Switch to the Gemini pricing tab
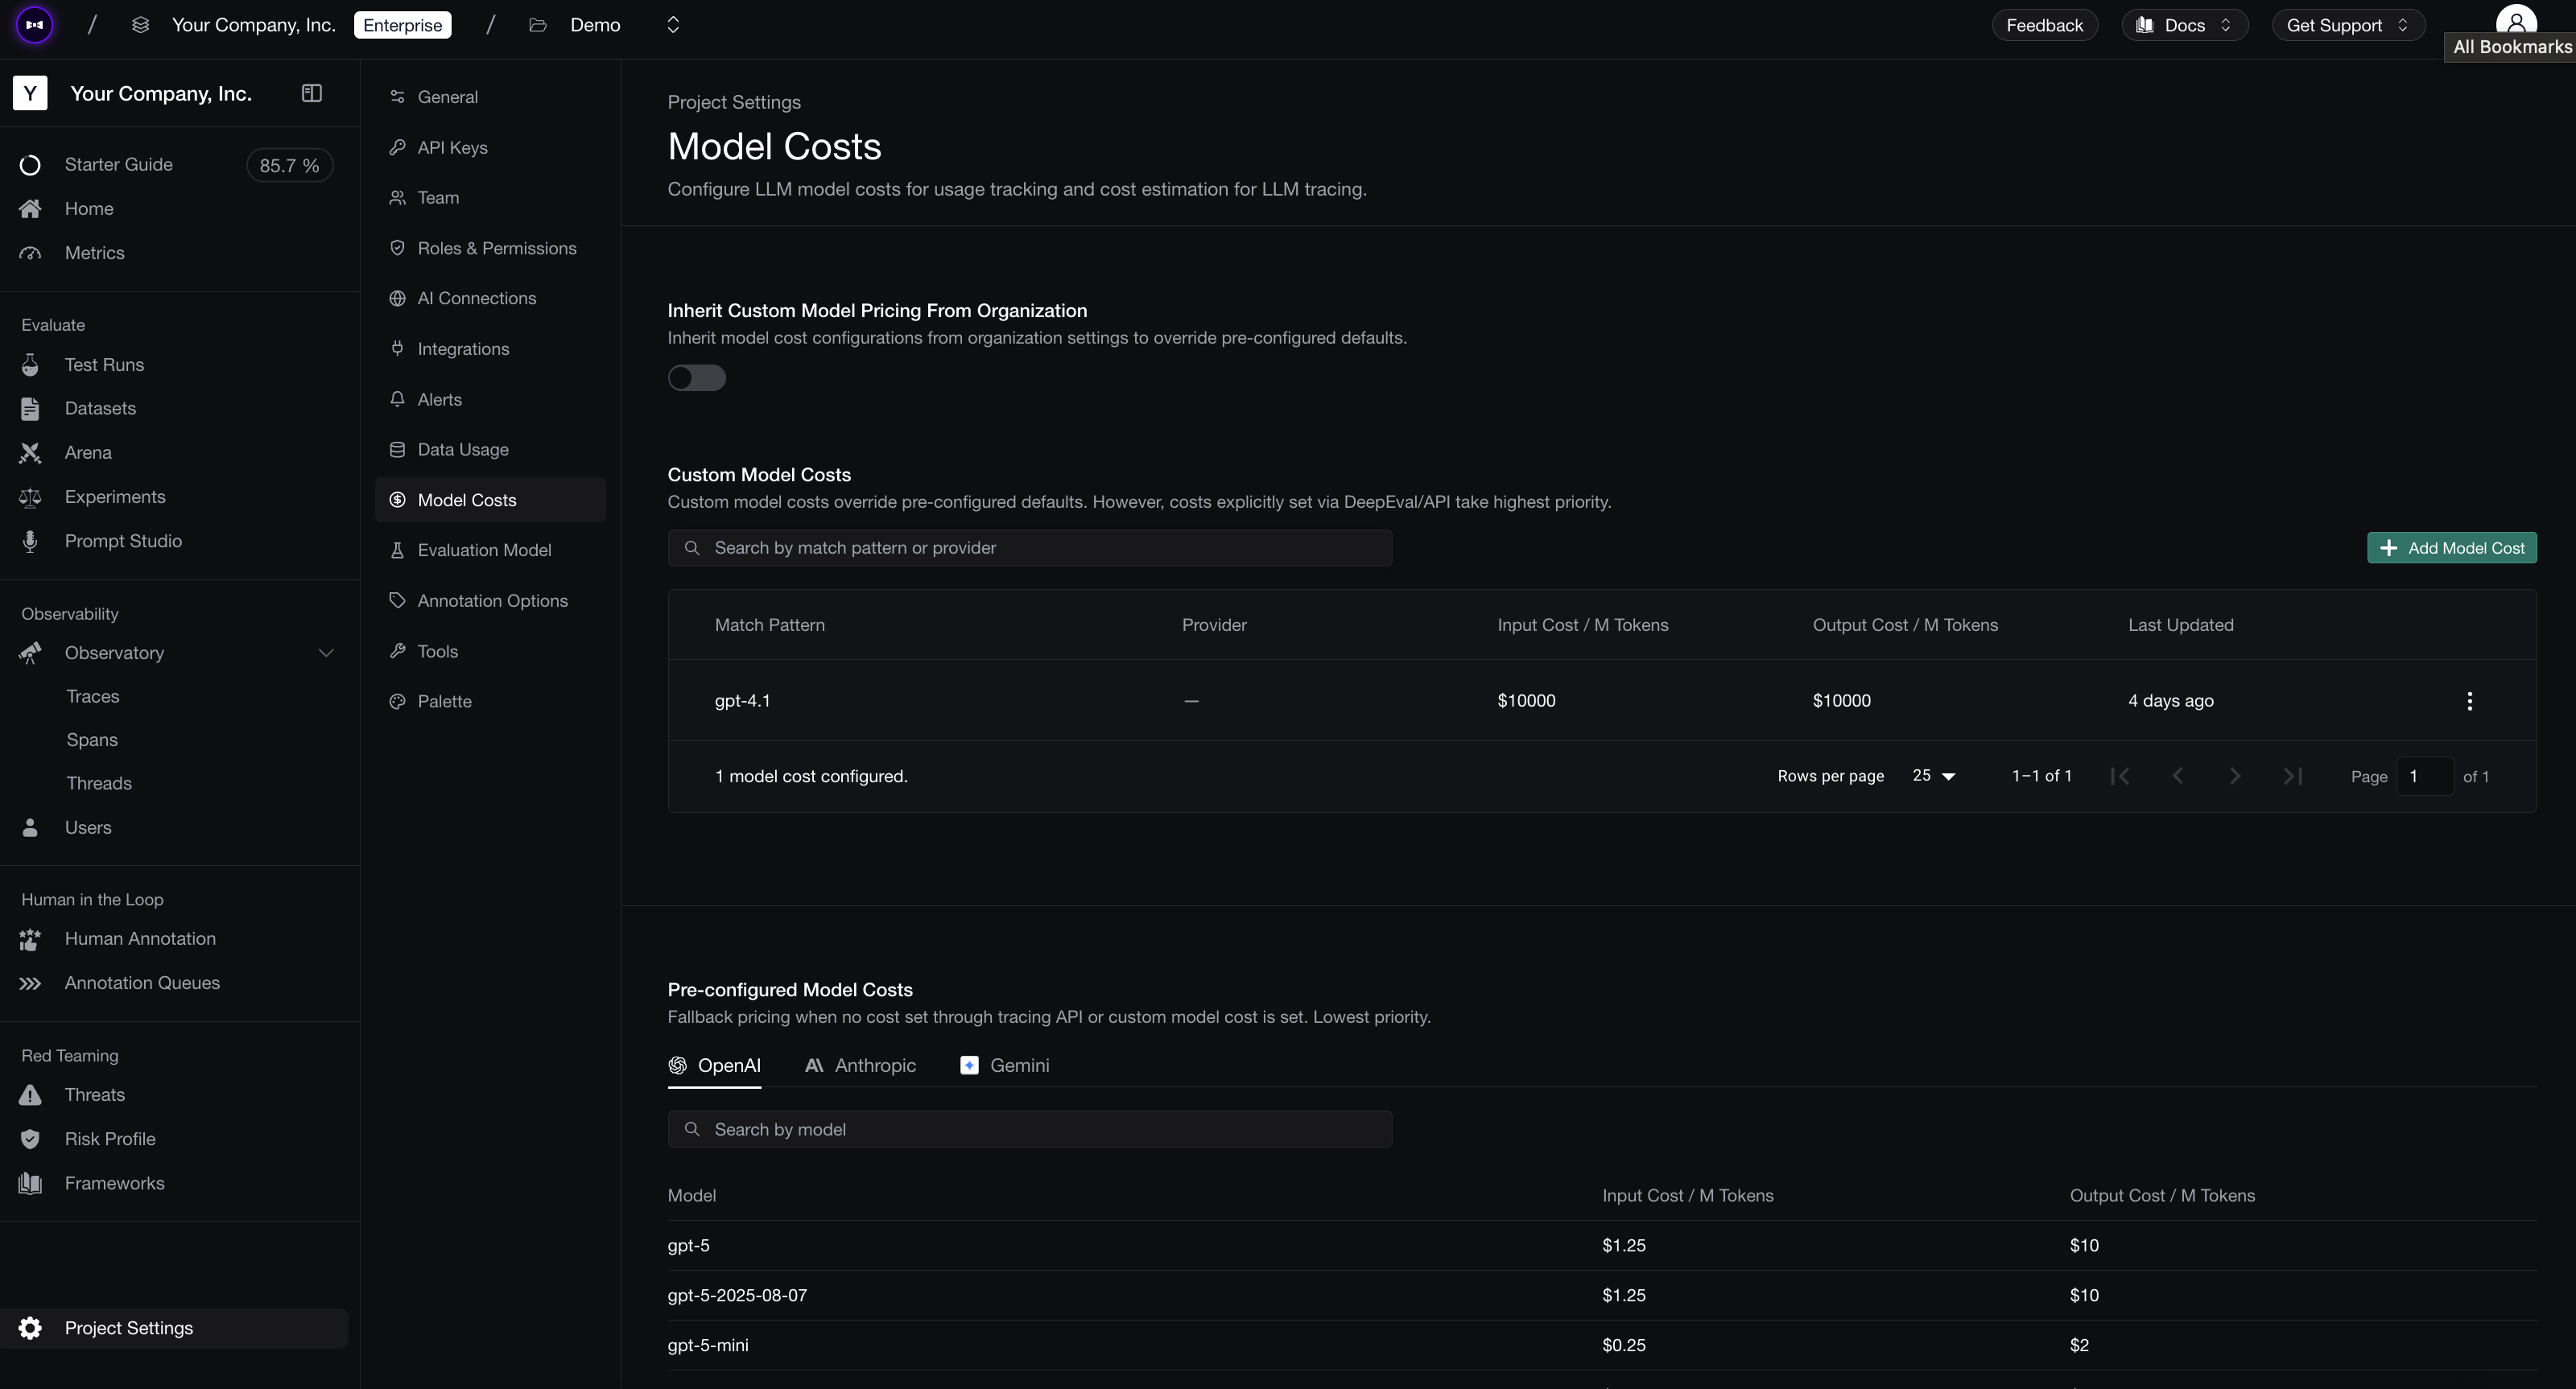Screen dimensions: 2576x1389 tap(1004, 1066)
